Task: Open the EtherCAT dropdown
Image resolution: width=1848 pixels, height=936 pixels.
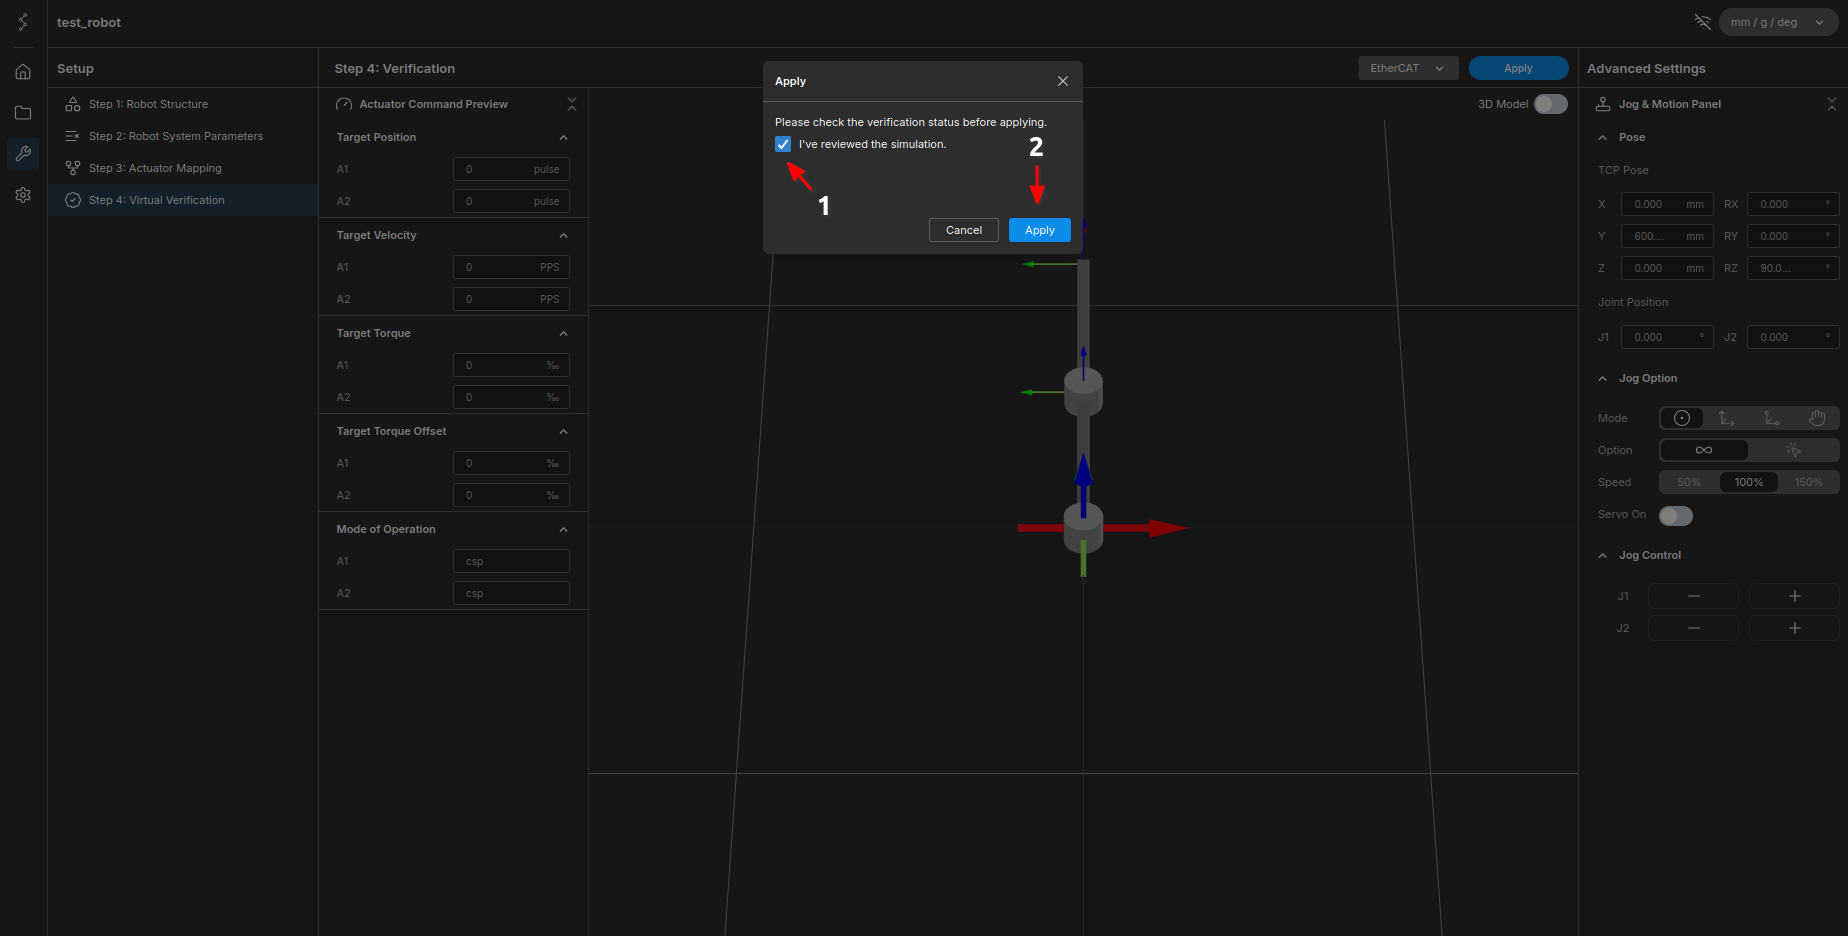Action: tap(1407, 68)
